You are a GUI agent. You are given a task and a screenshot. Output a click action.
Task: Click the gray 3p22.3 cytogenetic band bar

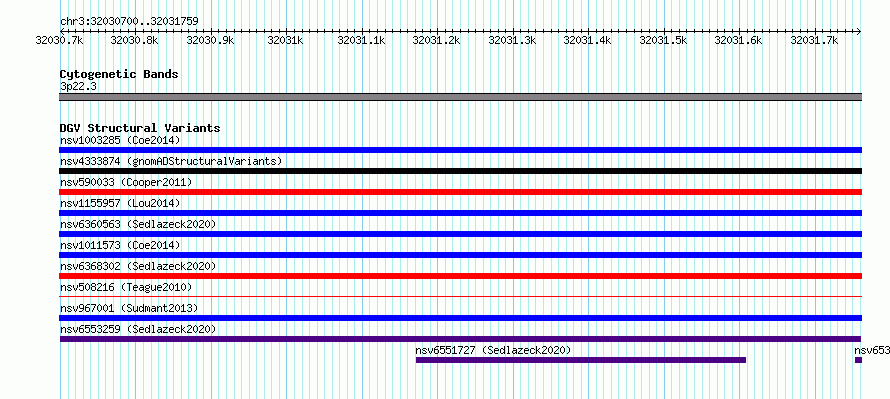460,97
